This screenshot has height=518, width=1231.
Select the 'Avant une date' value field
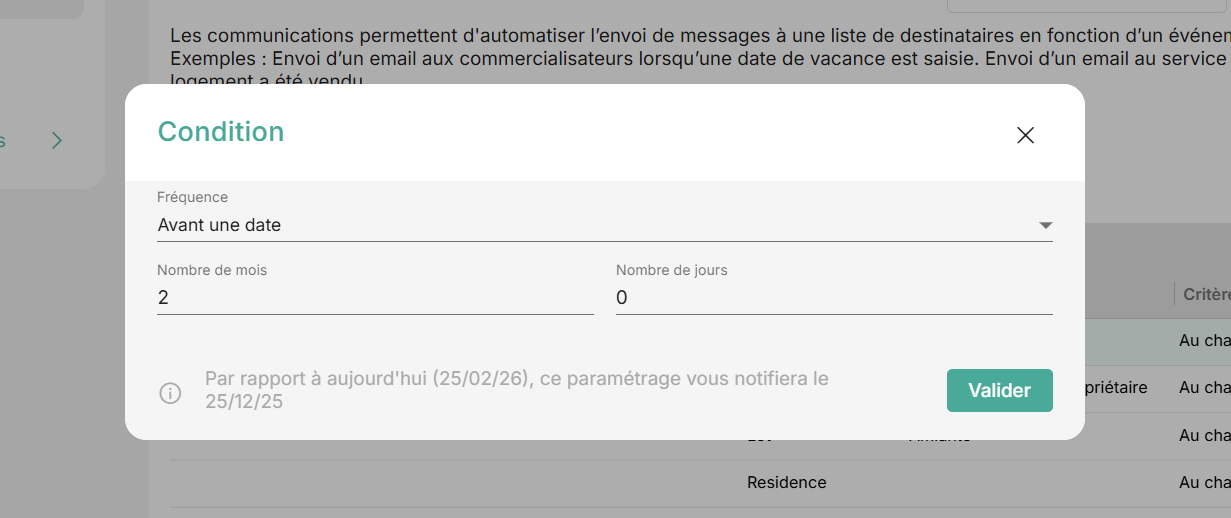(590, 225)
